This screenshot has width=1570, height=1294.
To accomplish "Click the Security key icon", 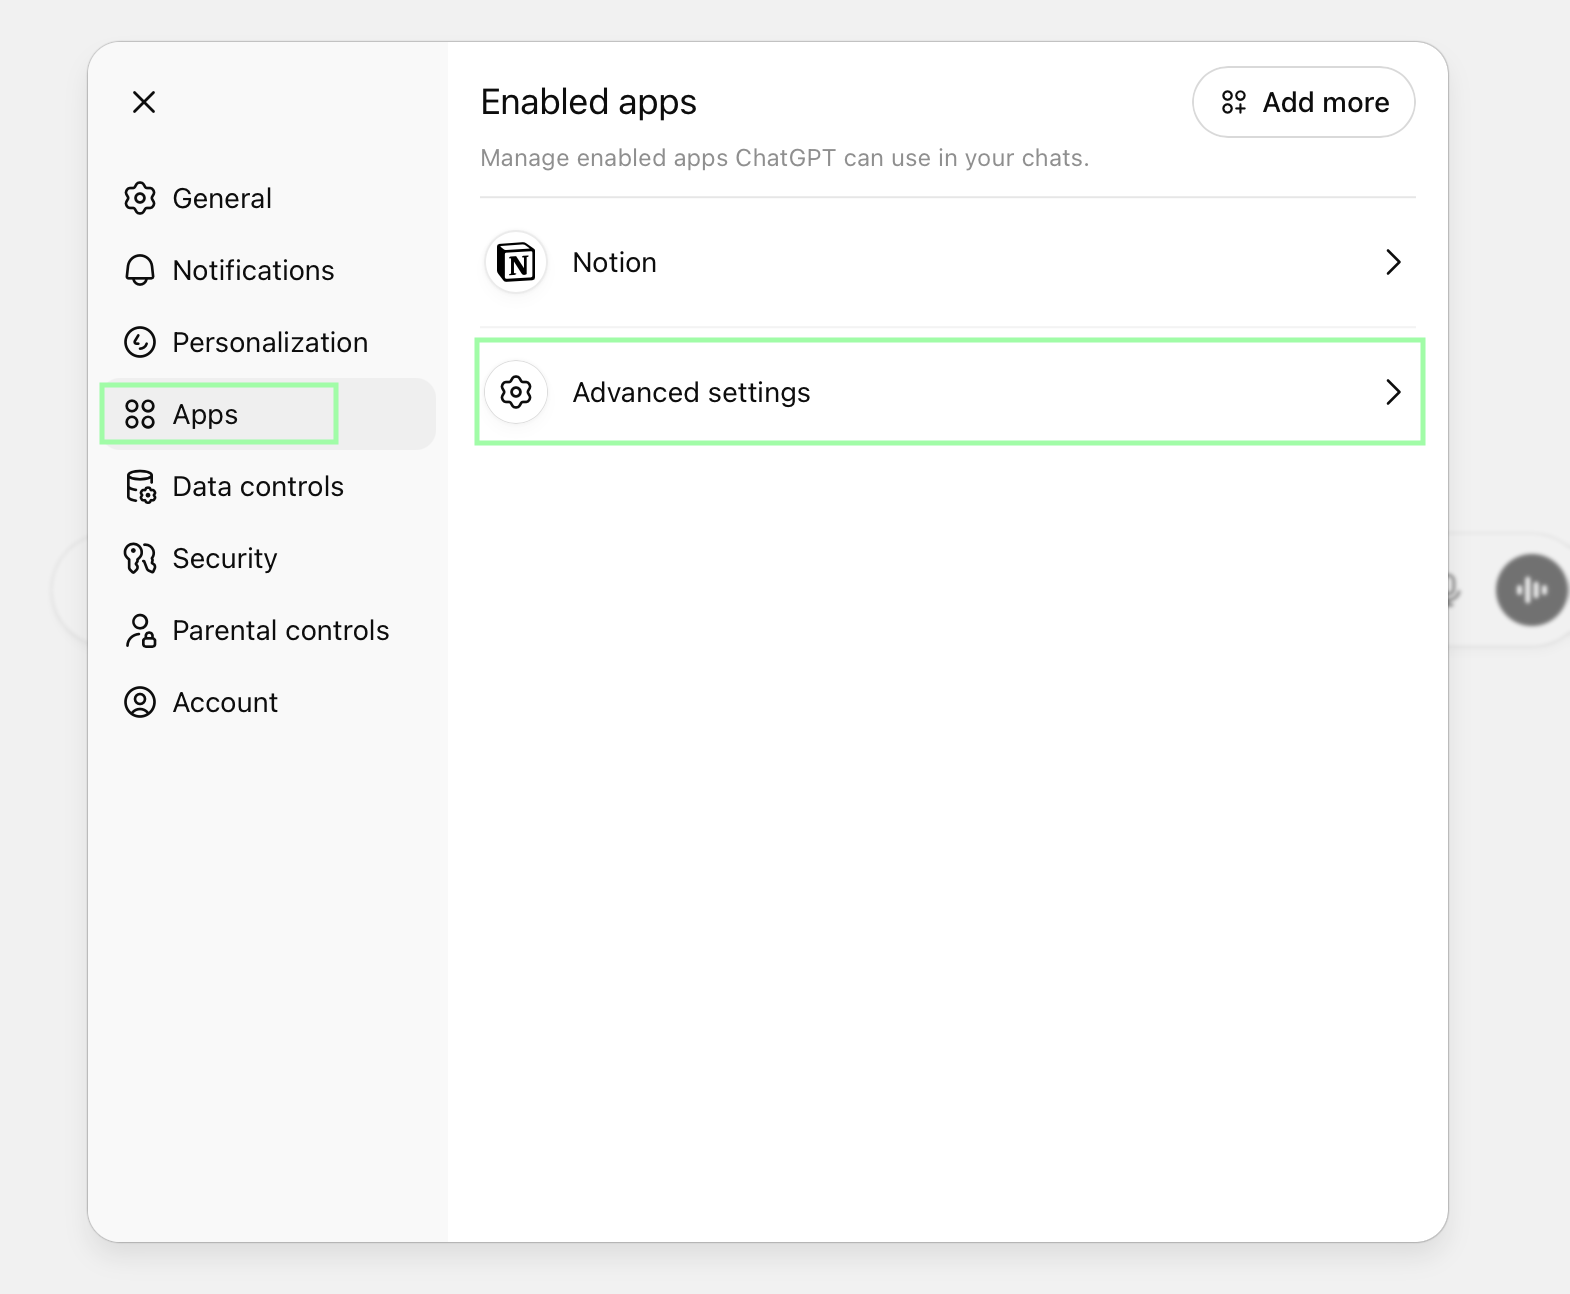I will [x=140, y=559].
